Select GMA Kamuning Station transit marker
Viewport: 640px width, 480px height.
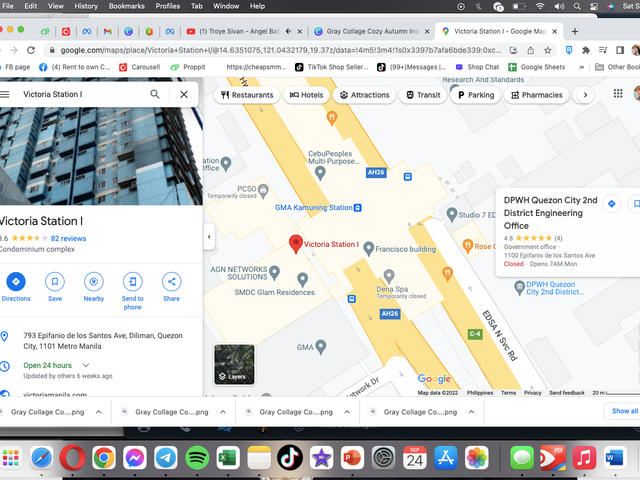[x=358, y=208]
